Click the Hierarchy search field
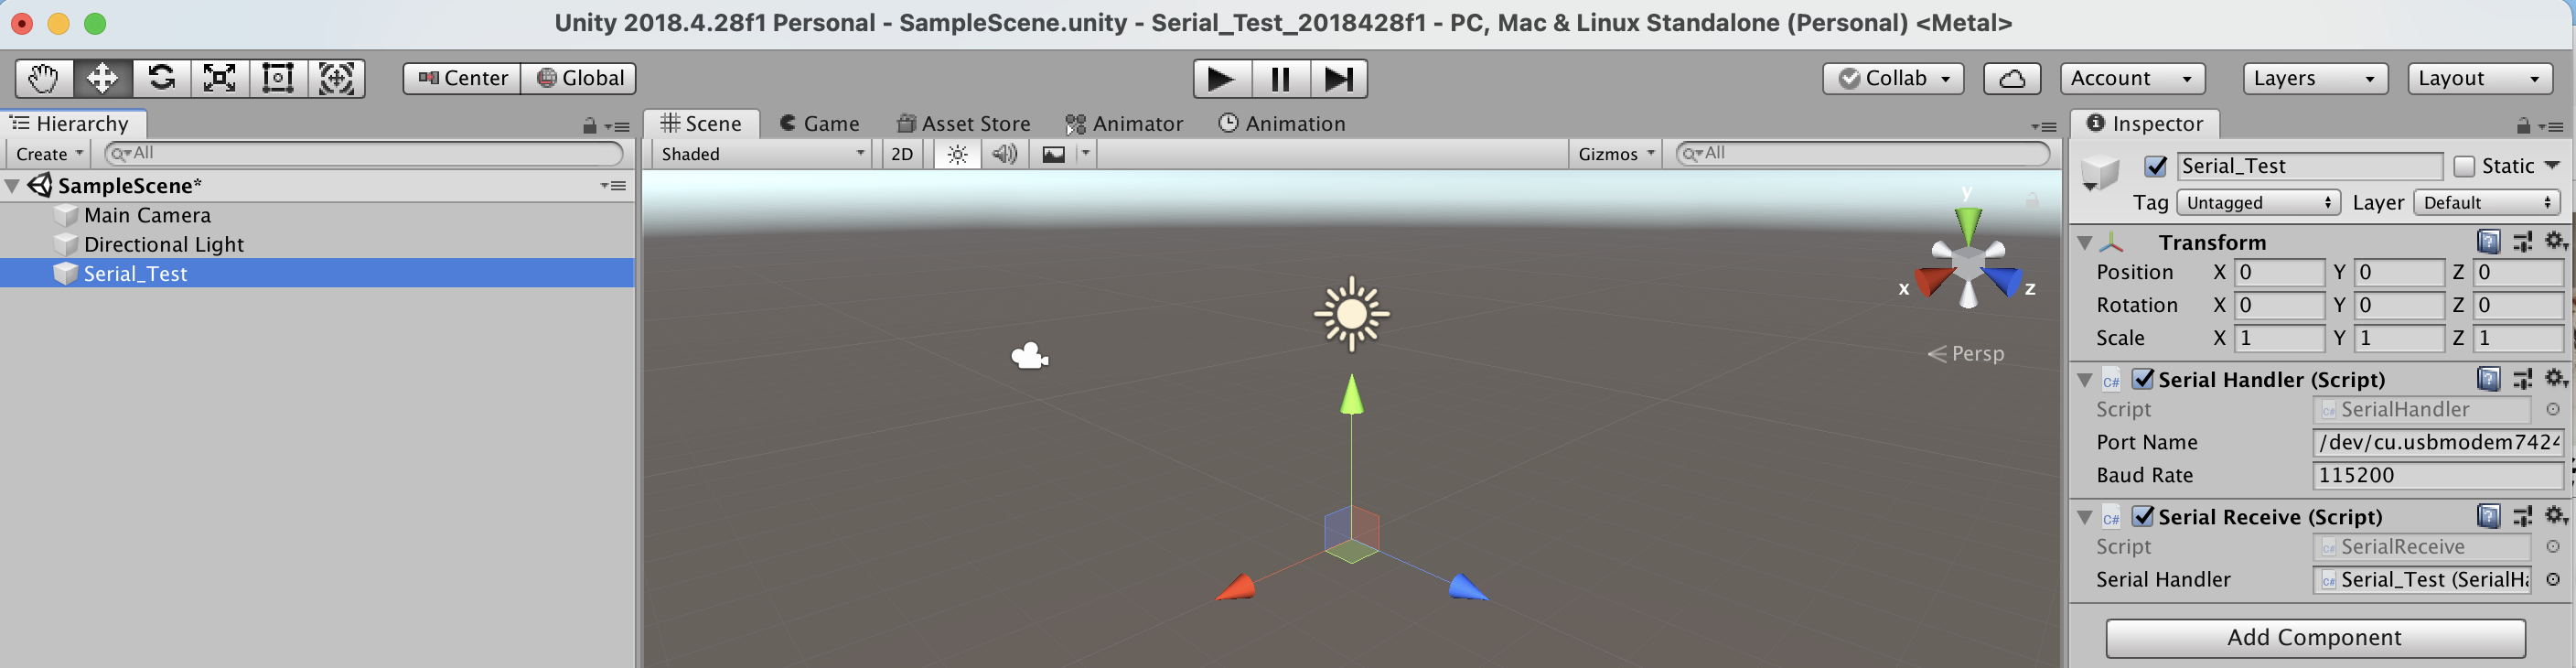The height and width of the screenshot is (668, 2576). click(364, 153)
